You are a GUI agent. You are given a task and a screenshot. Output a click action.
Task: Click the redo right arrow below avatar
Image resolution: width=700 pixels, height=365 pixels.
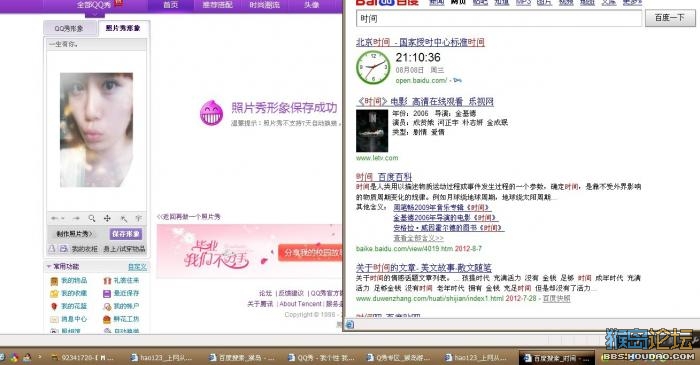coord(76,218)
